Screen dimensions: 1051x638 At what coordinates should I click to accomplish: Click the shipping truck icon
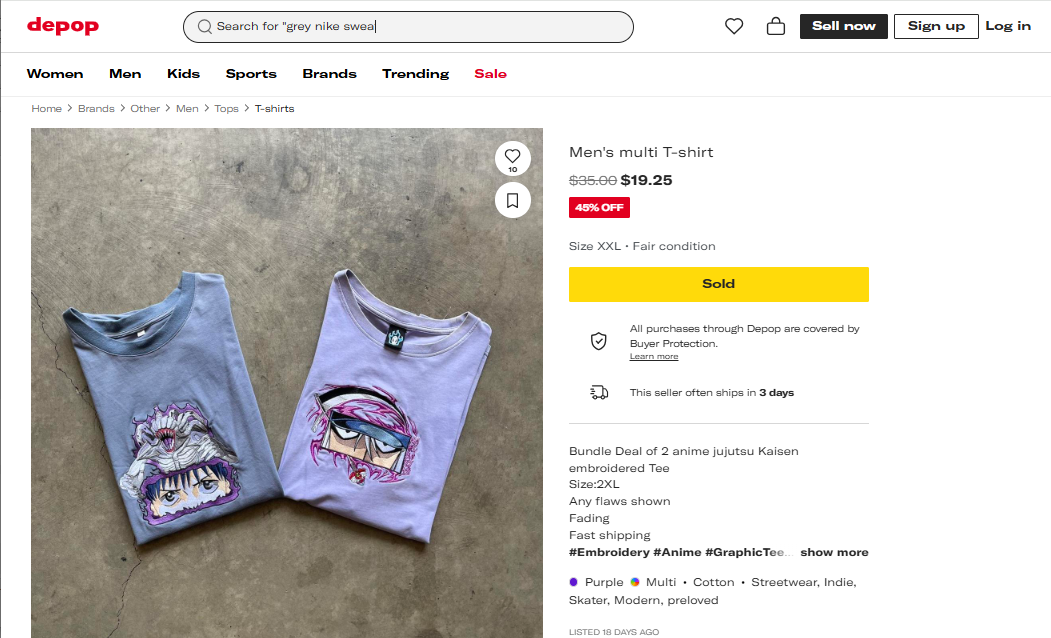(599, 392)
